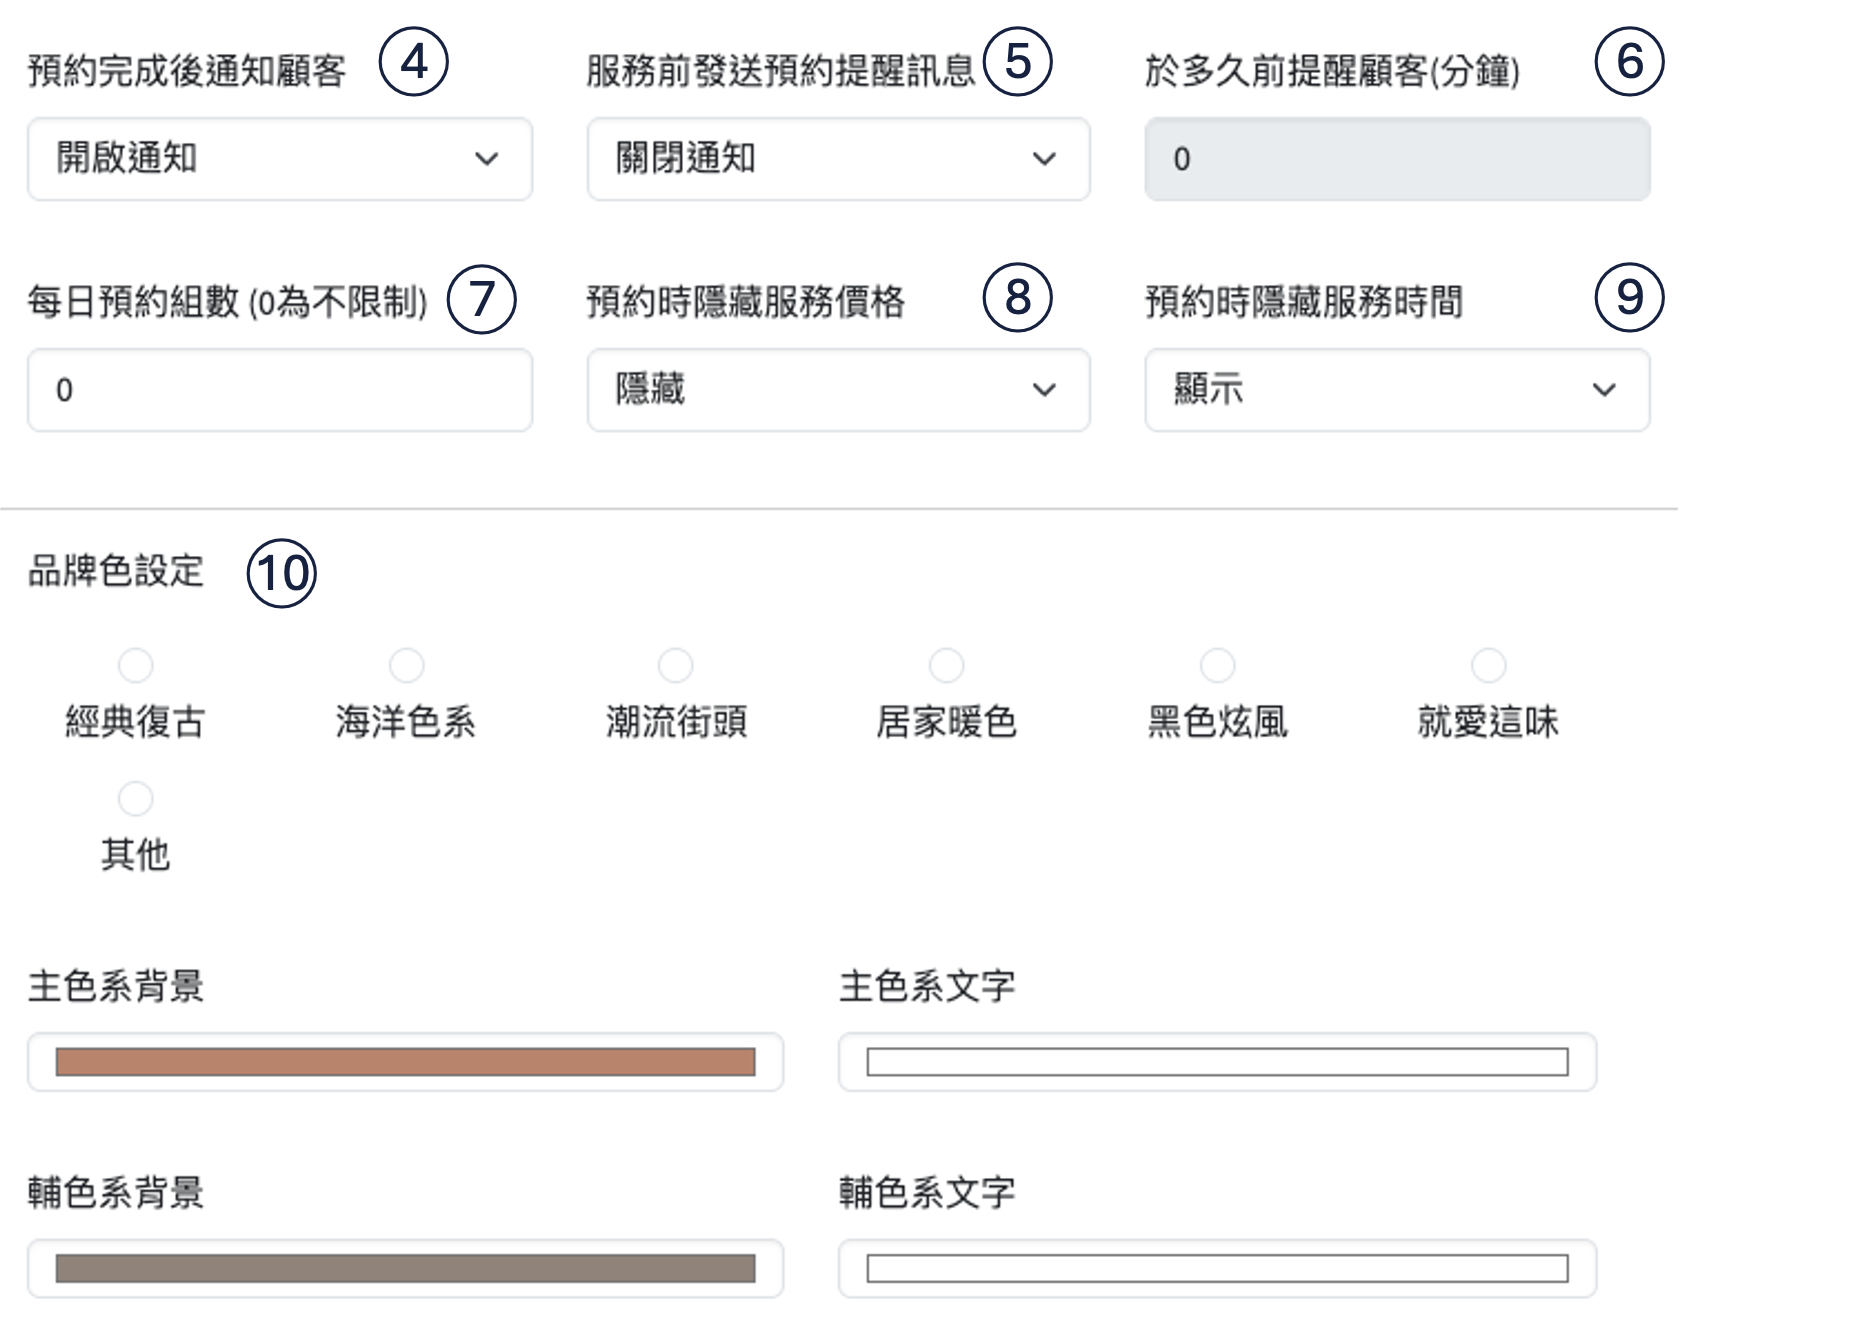Click the 於多久前提醒顧客 minutes field
This screenshot has width=1870, height=1332.
pos(1396,159)
